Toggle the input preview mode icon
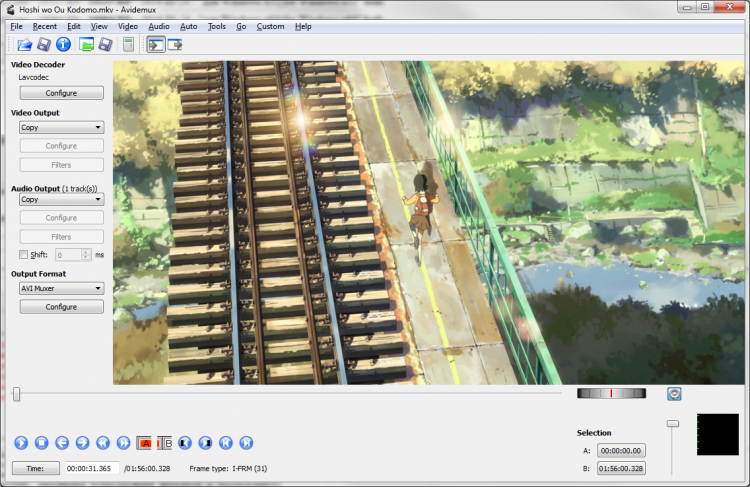Screen dimensions: 750x487 tap(156, 45)
